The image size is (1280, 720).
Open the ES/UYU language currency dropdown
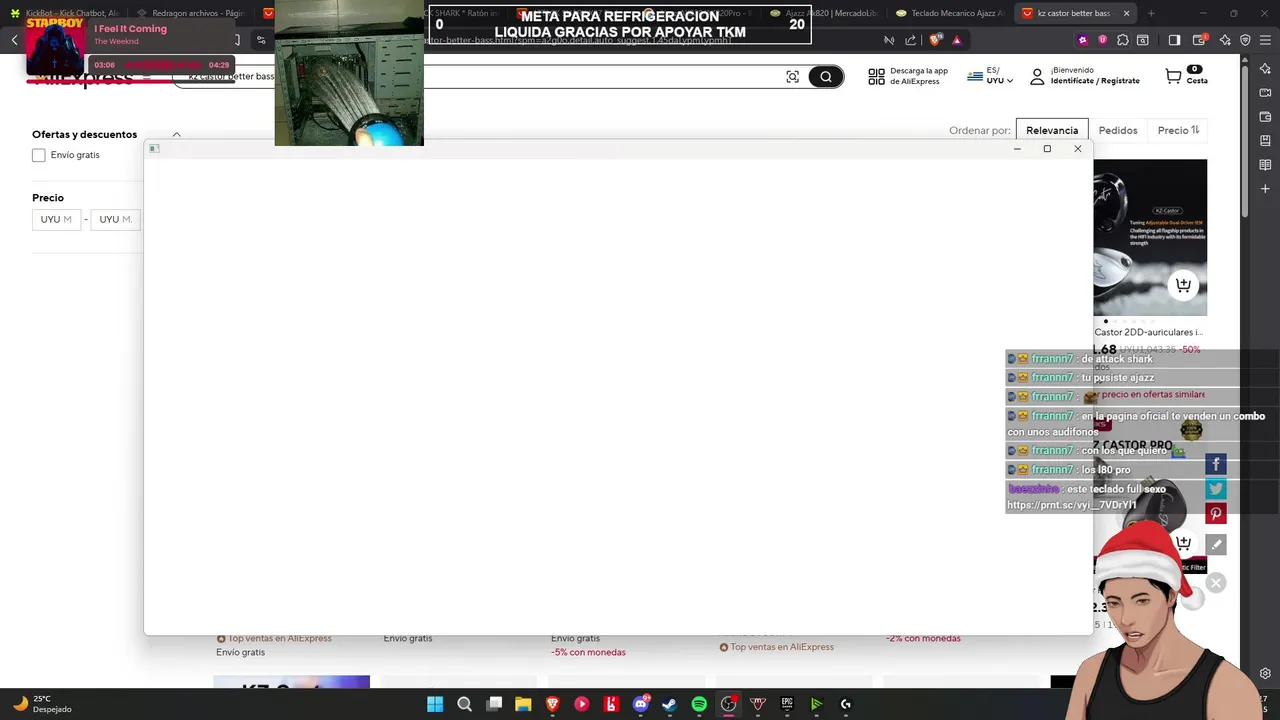(x=990, y=76)
